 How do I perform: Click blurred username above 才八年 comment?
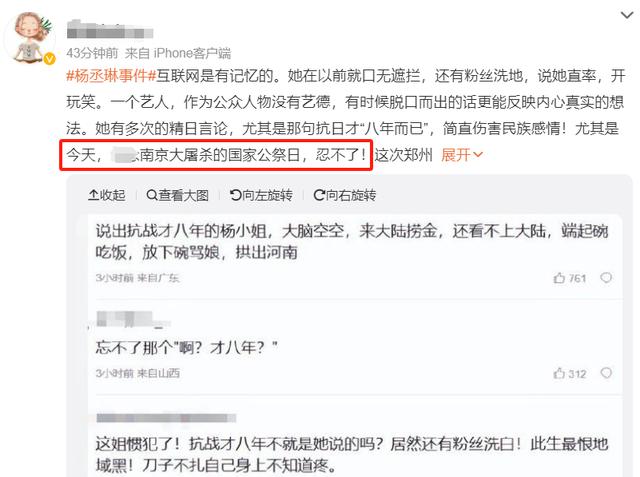(x=133, y=319)
